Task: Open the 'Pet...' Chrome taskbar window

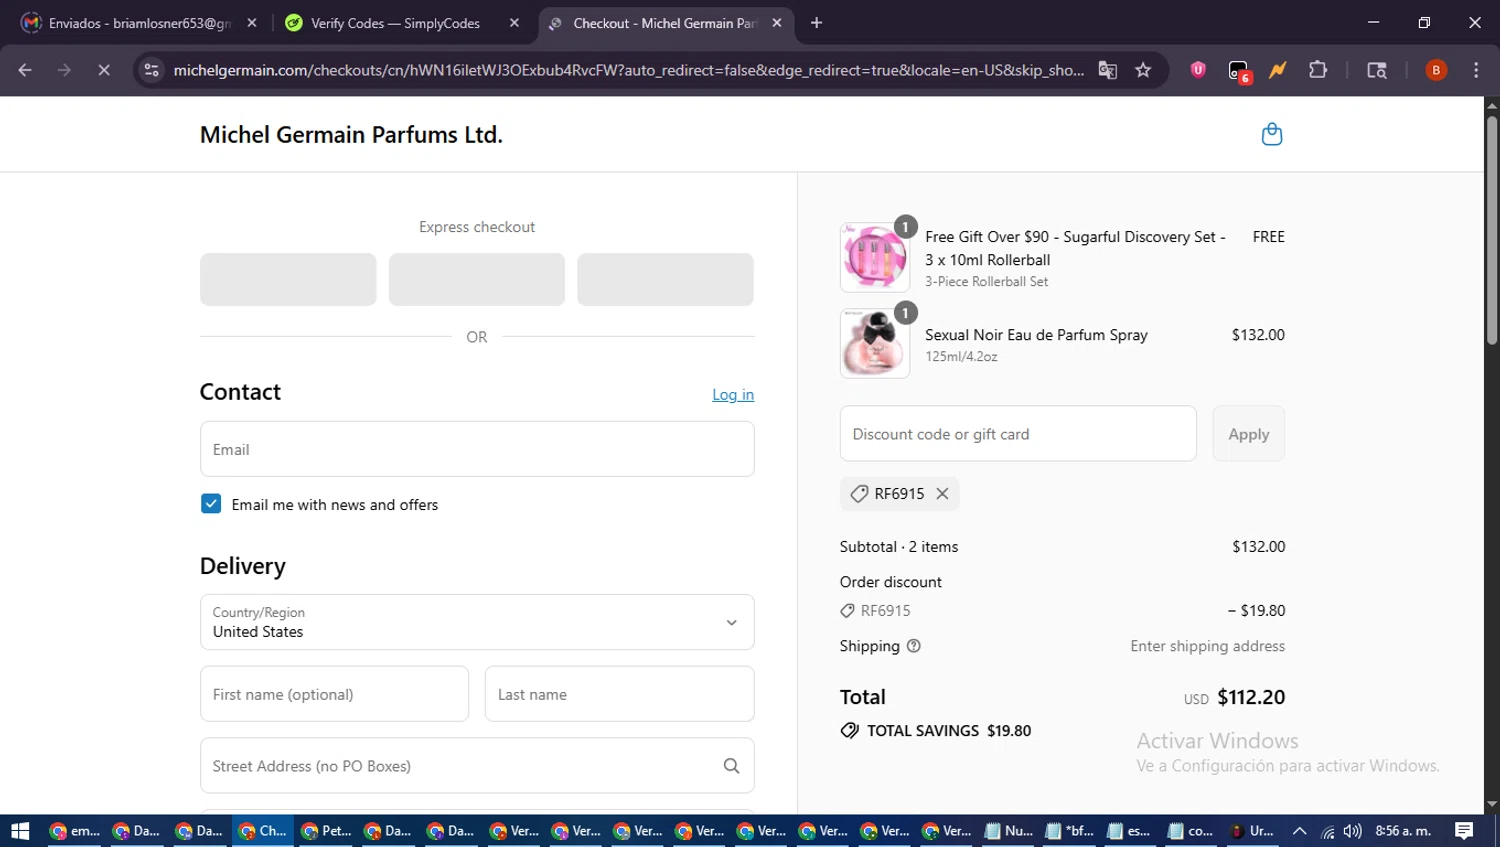Action: point(326,831)
